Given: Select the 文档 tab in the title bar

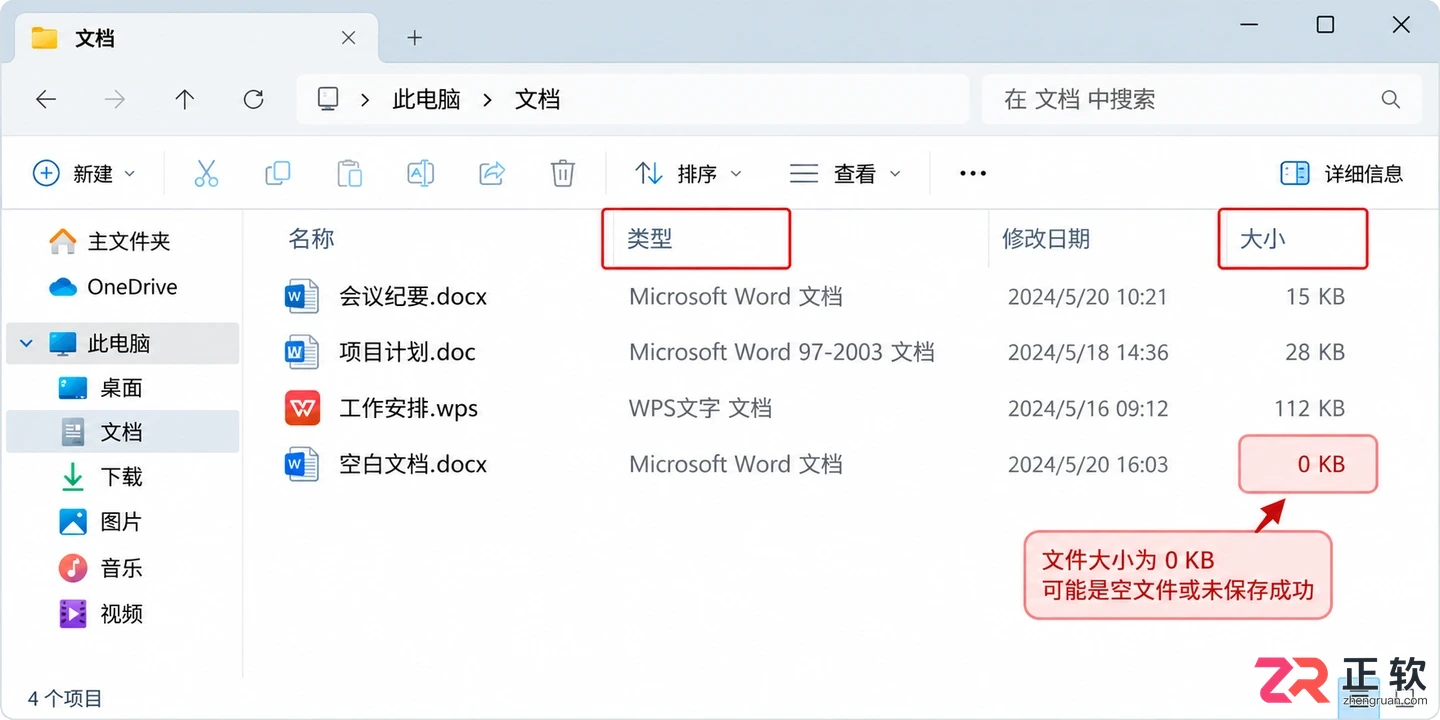Looking at the screenshot, I should pos(196,38).
